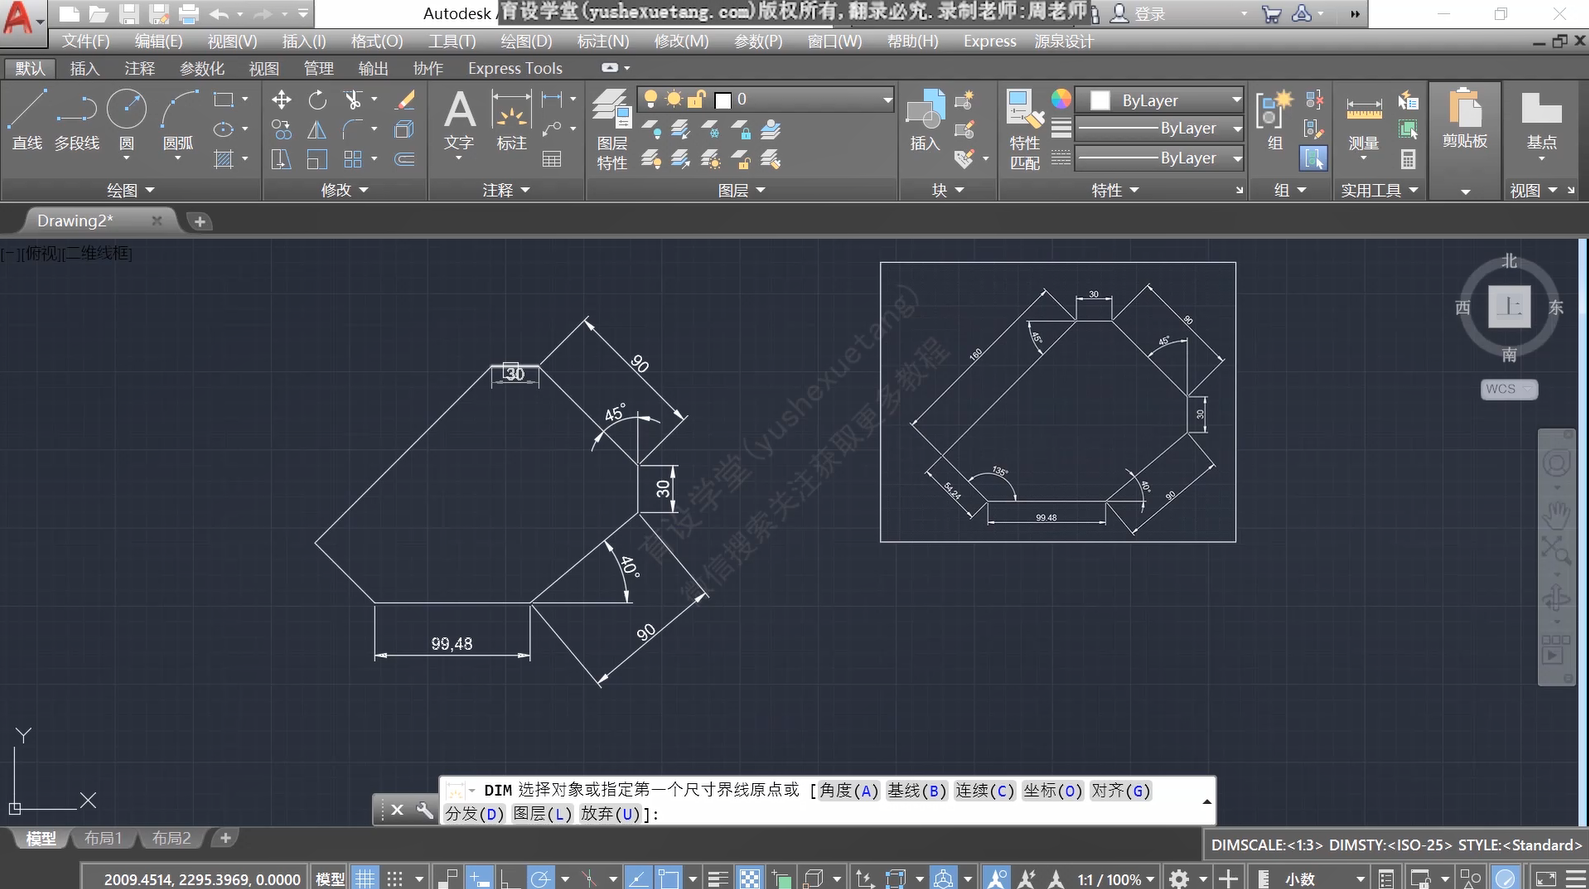Click the Rotate tool icon
The width and height of the screenshot is (1589, 889).
click(x=317, y=99)
